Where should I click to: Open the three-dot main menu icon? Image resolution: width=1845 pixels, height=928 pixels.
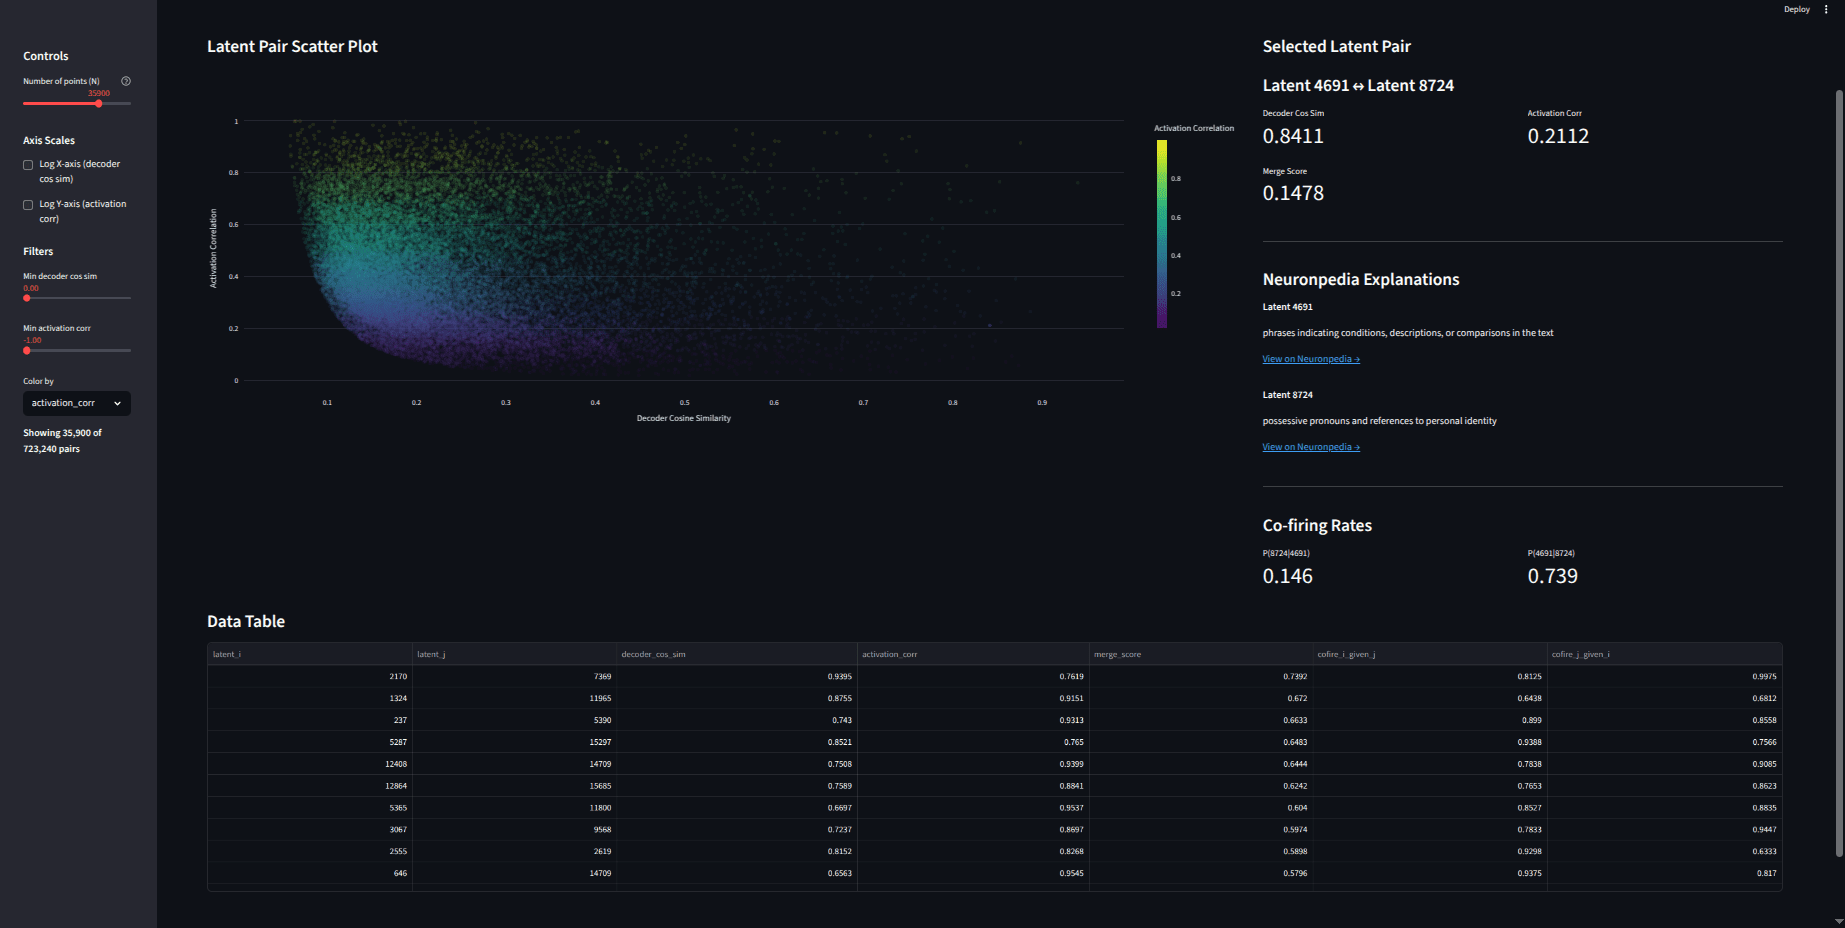pos(1826,9)
